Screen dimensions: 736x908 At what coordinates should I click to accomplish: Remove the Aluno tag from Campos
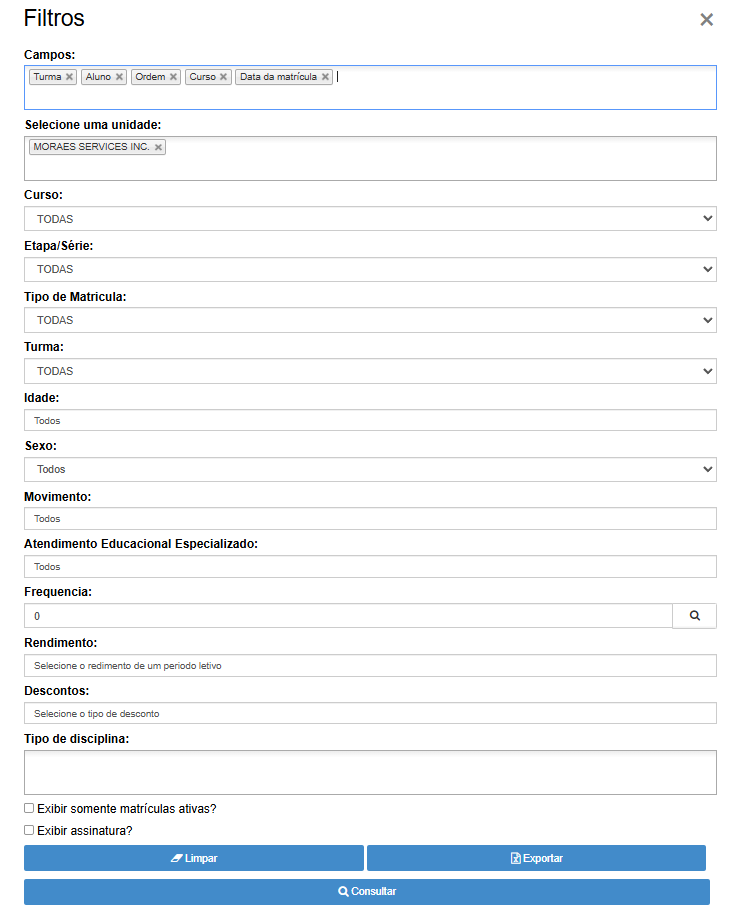pos(119,77)
